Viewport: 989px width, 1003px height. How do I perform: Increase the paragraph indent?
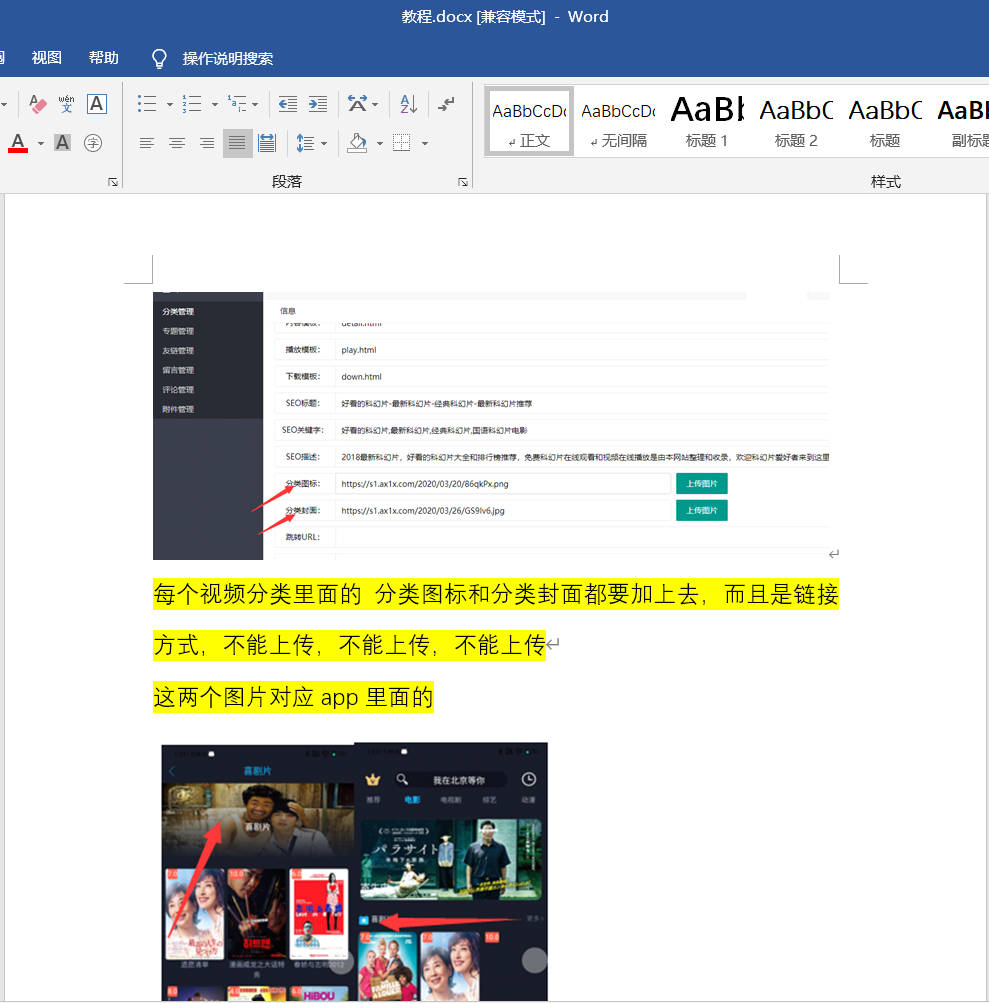click(x=318, y=104)
